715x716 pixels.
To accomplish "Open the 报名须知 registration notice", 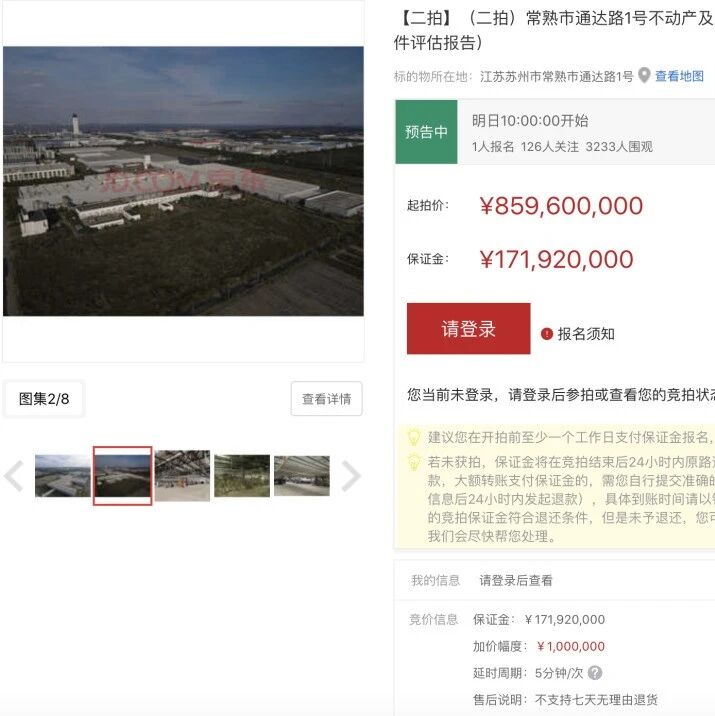I will coord(586,334).
